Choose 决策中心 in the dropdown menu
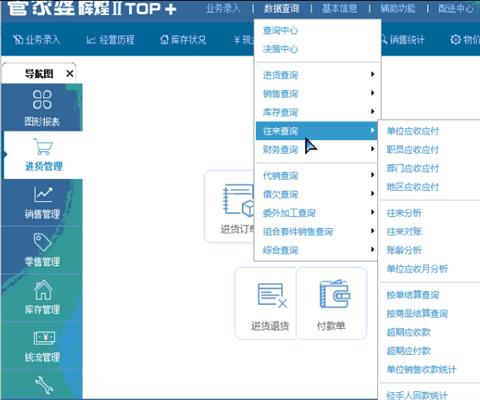Screen dimensions: 480x400 tap(280, 49)
